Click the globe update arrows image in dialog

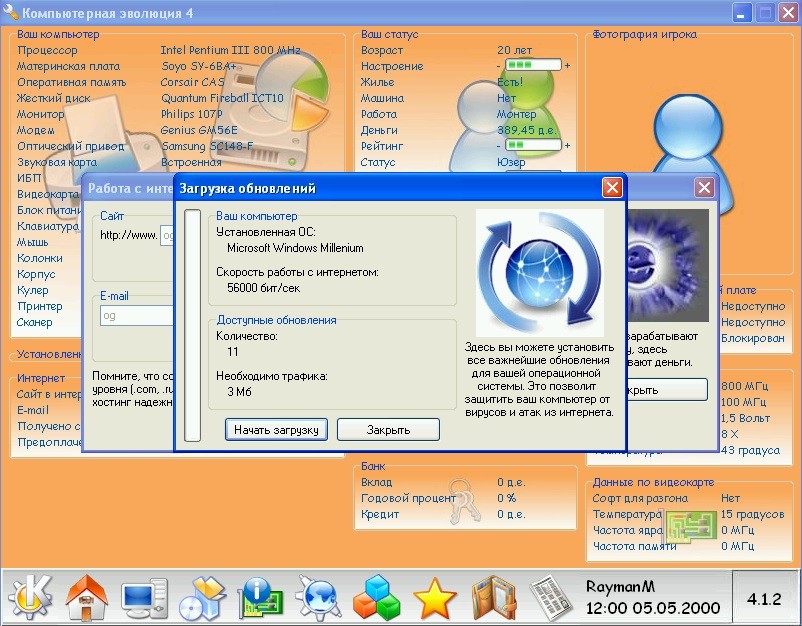[540, 272]
